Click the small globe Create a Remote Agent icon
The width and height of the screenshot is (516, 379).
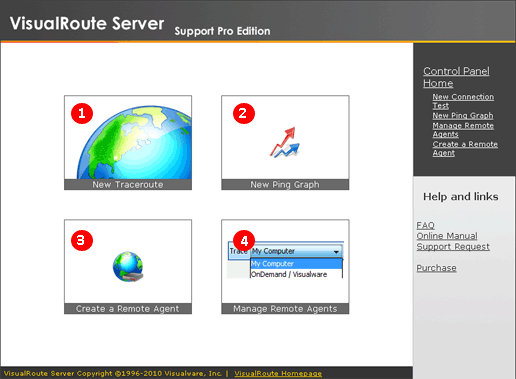[x=128, y=266]
